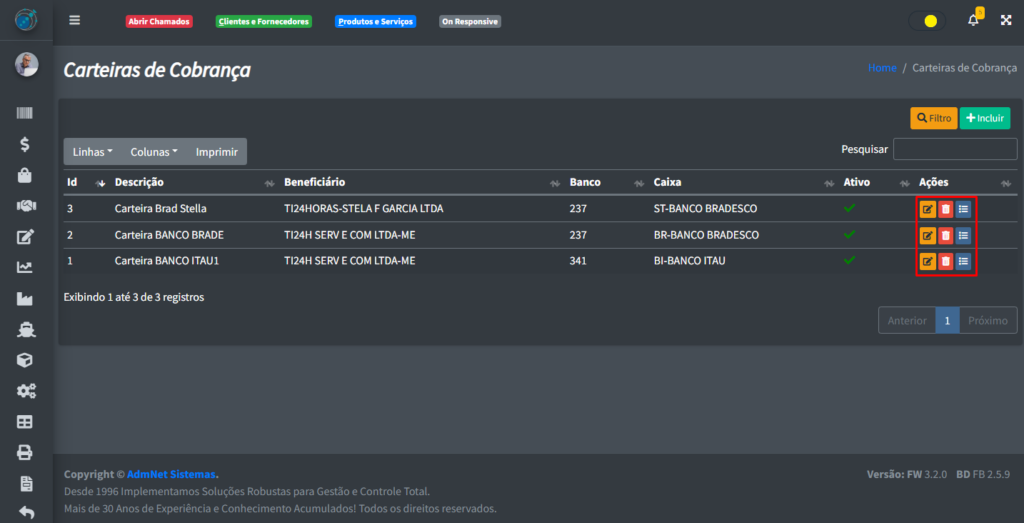
Task: Click the edit icon for Carteira Brad Stella
Action: tap(928, 209)
